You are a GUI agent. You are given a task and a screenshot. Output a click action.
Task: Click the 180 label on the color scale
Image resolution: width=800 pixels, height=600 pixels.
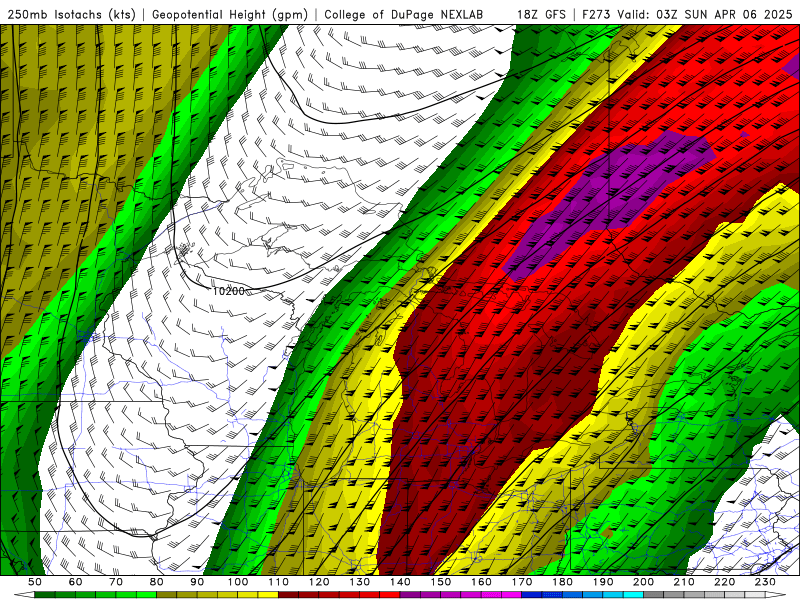click(x=562, y=582)
